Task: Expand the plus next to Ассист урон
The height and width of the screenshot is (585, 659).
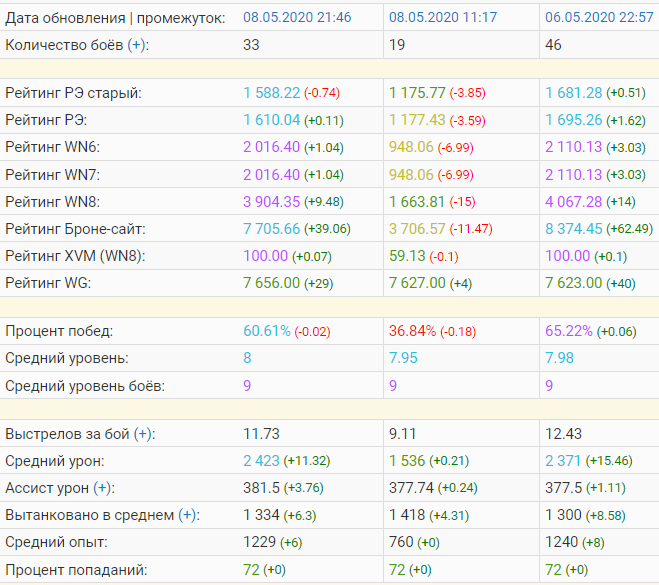Action: coord(103,488)
